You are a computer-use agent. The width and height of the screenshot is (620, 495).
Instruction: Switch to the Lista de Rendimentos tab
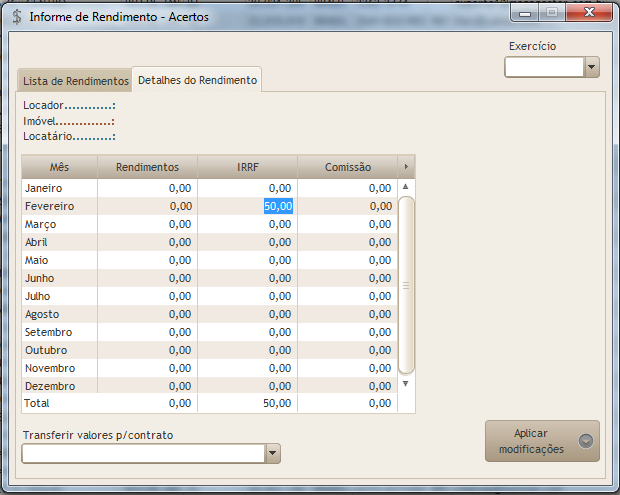76,80
